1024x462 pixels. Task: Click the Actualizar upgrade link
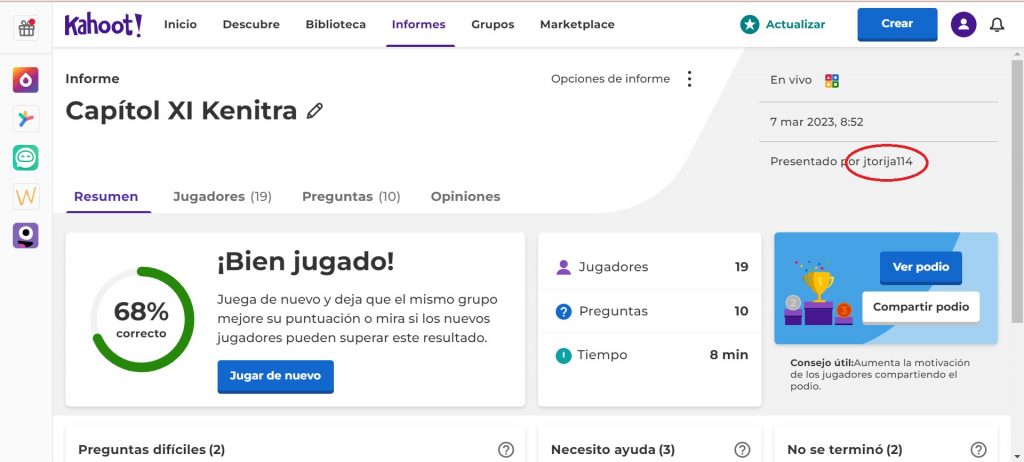coord(783,24)
